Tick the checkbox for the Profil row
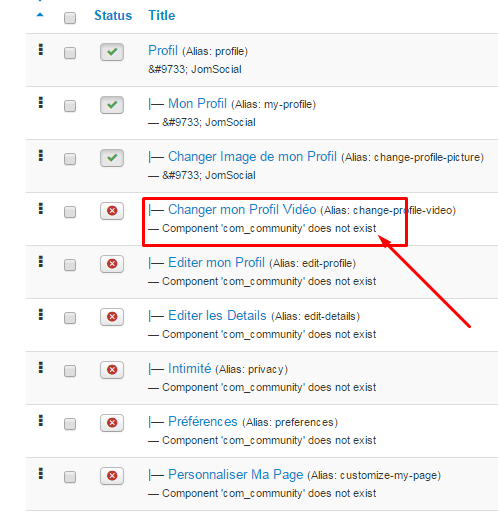The width and height of the screenshot is (498, 514). (70, 53)
